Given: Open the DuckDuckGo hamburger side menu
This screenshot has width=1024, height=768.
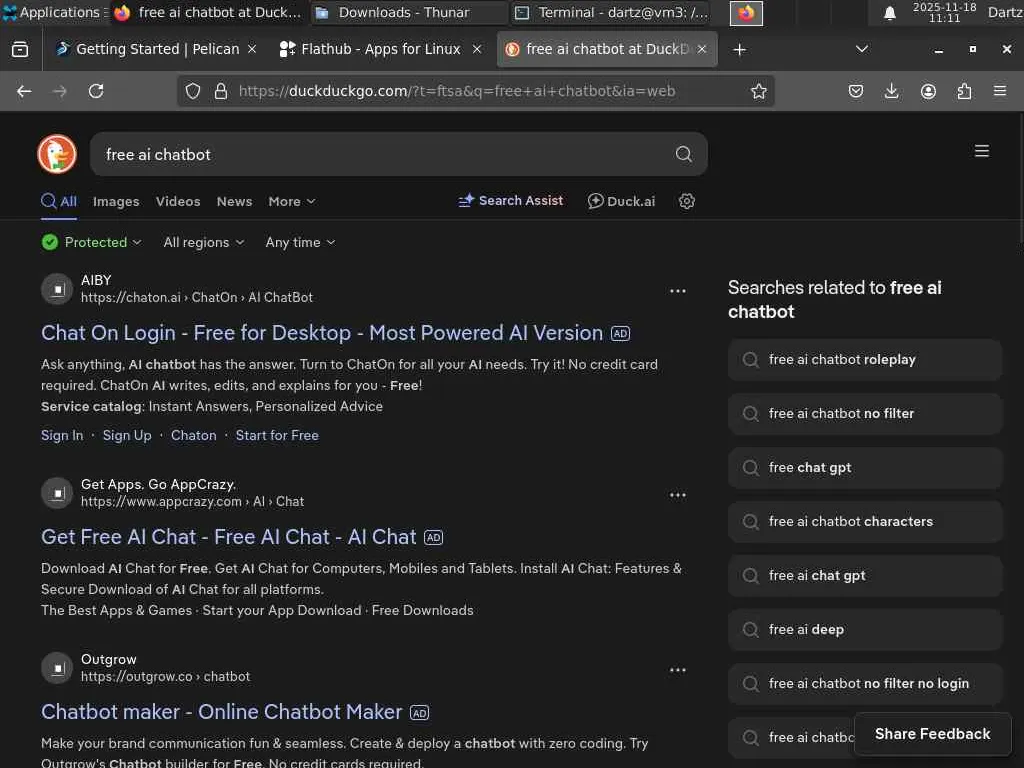Looking at the screenshot, I should (x=982, y=151).
